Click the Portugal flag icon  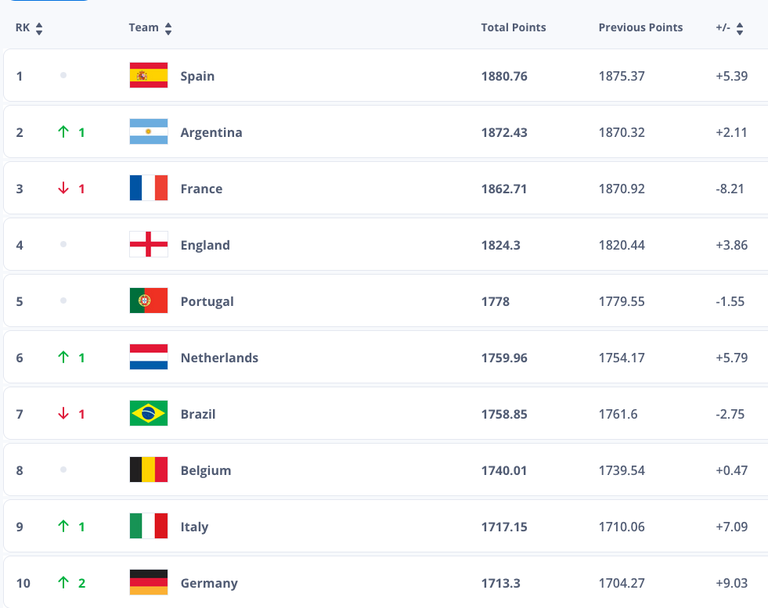coord(148,301)
